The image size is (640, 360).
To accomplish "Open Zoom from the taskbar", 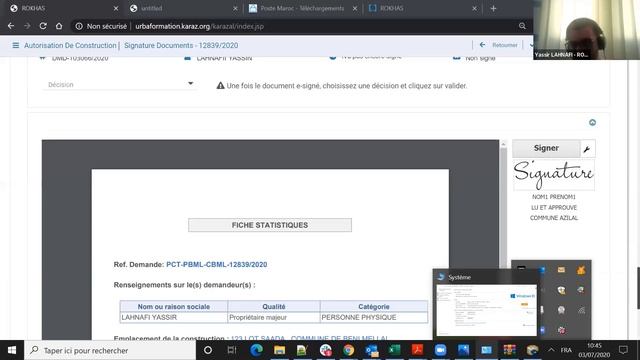I will pos(440,350).
